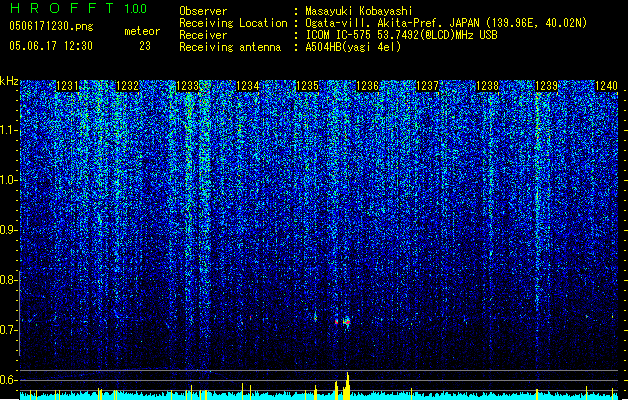Click the 1240 time marker
Screen dimensions: 629x400
606,86
